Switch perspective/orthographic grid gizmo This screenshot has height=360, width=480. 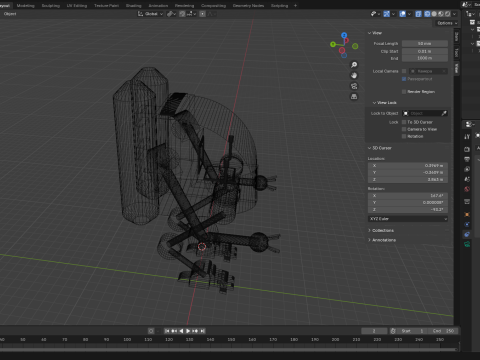tap(354, 97)
